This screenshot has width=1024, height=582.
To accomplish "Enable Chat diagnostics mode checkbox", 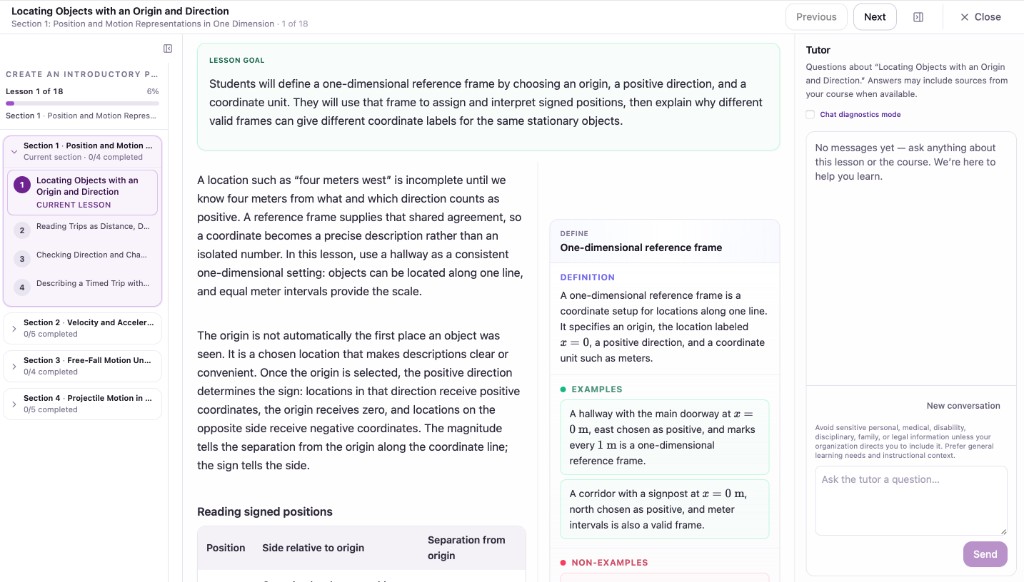I will click(810, 114).
